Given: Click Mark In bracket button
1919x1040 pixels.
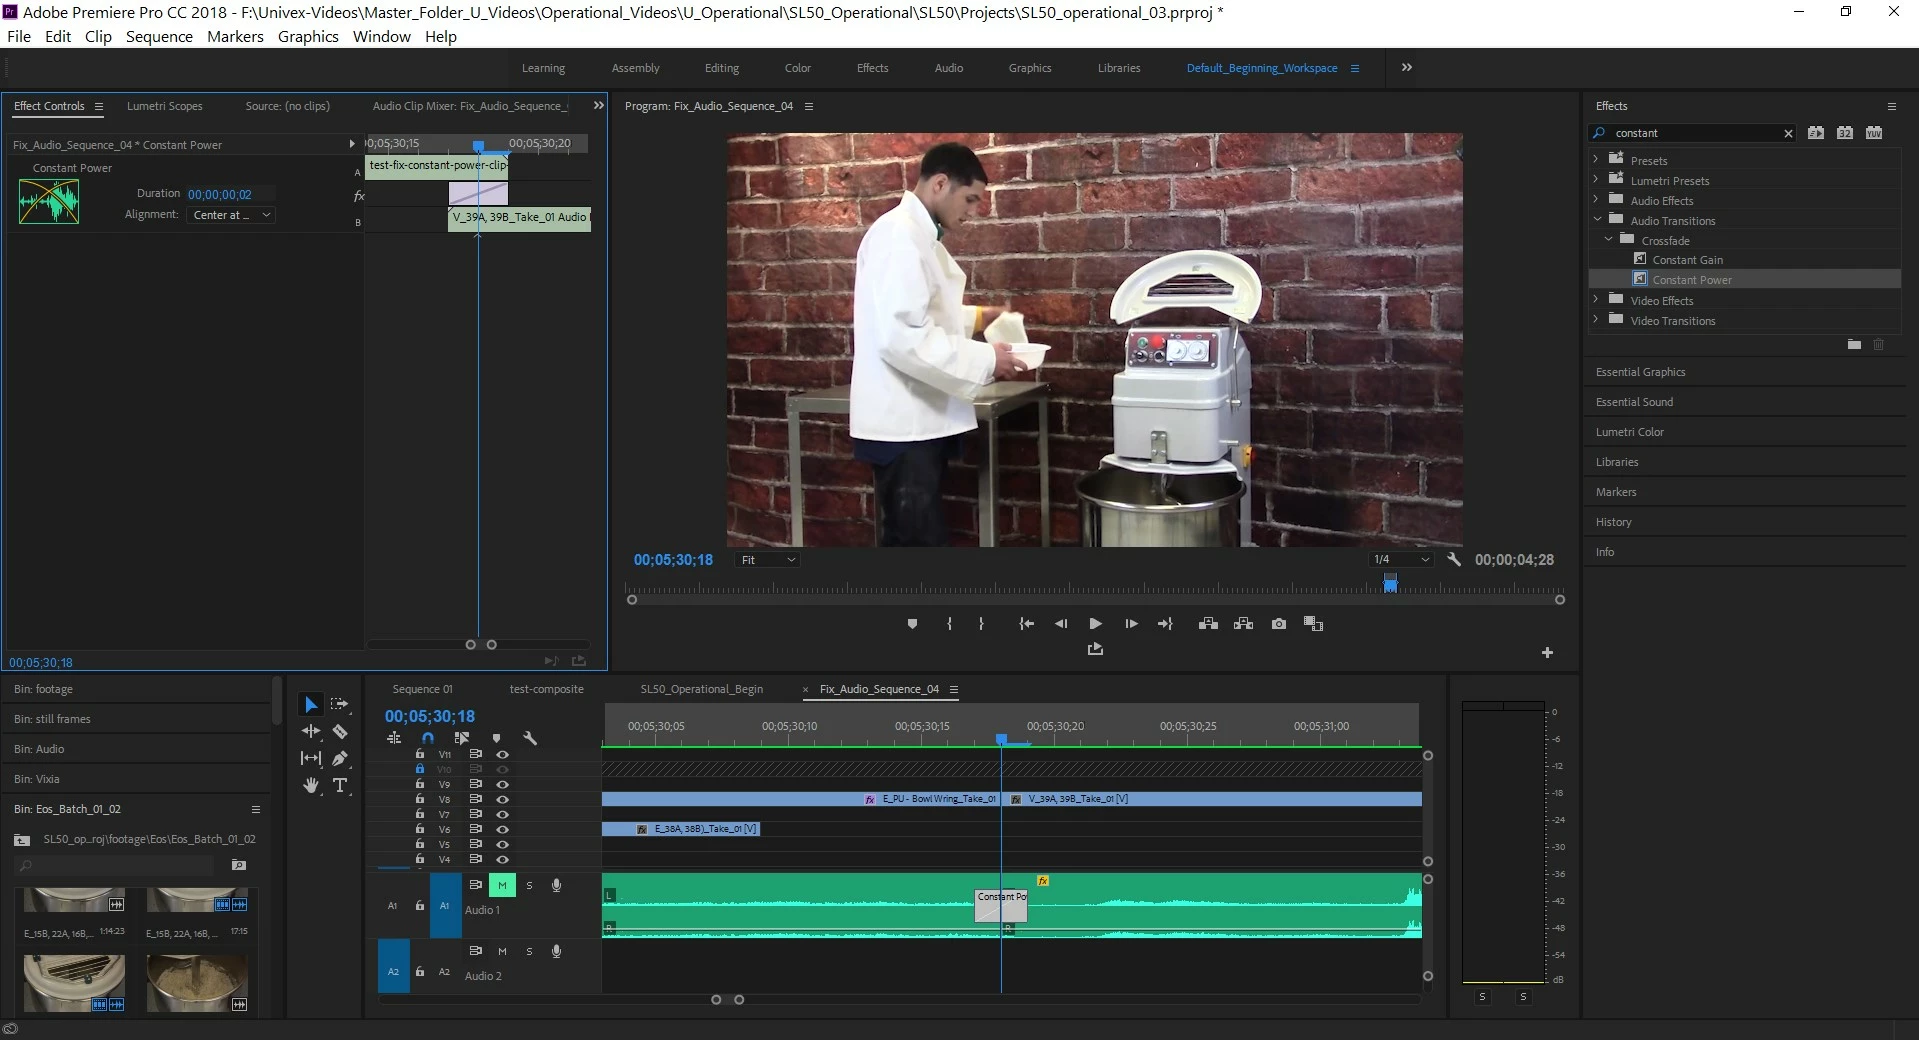Looking at the screenshot, I should click(x=949, y=624).
